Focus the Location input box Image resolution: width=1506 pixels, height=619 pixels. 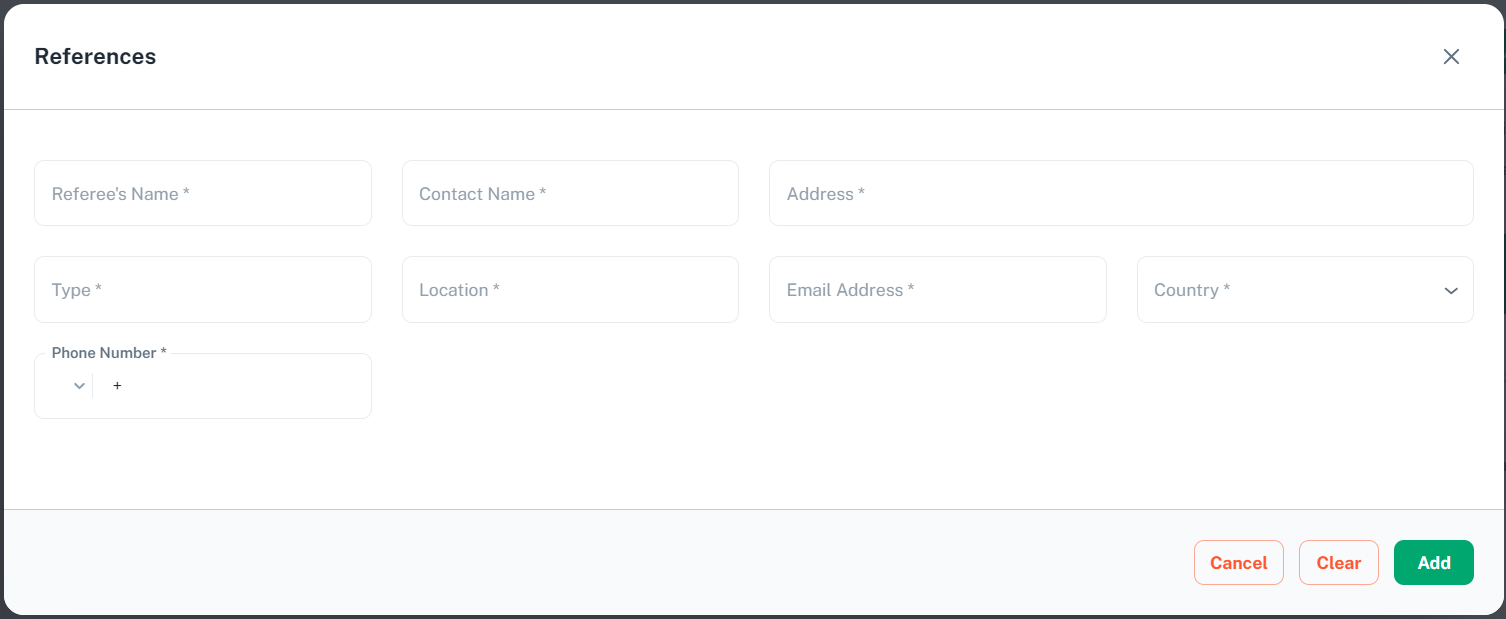tap(570, 290)
